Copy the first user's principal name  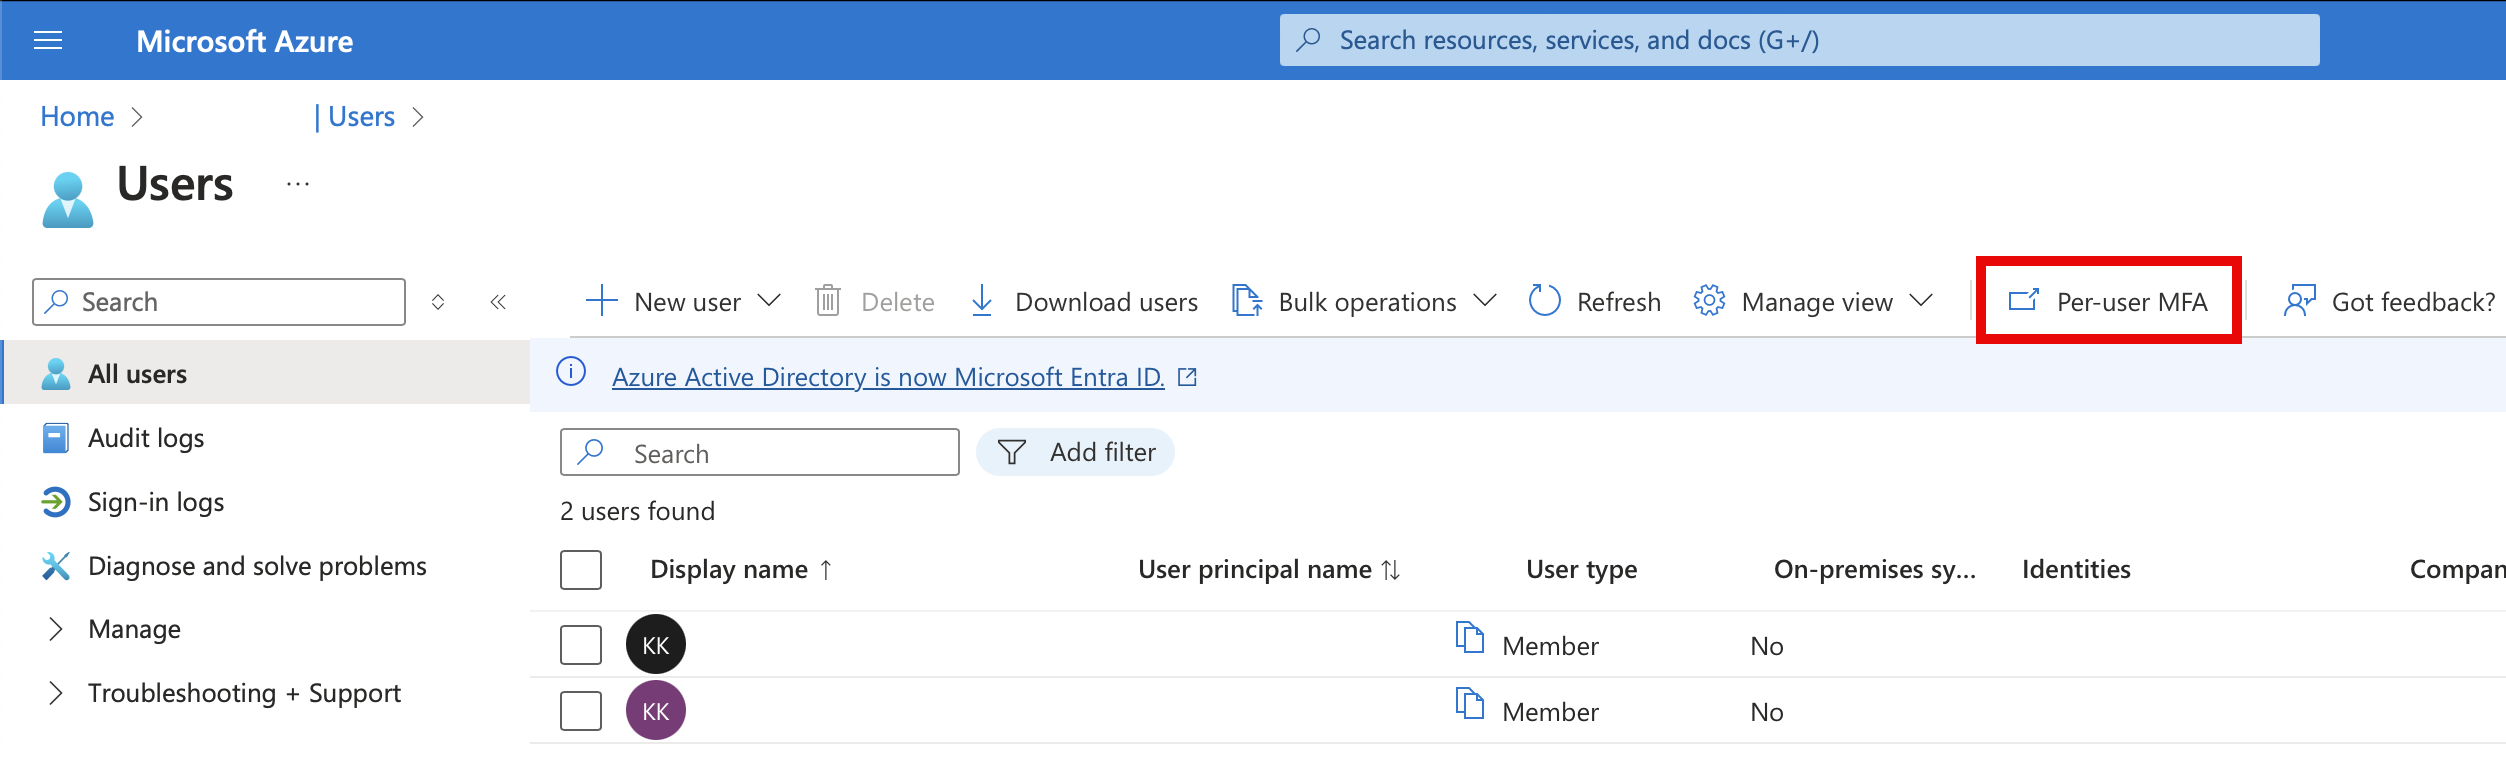(1470, 637)
